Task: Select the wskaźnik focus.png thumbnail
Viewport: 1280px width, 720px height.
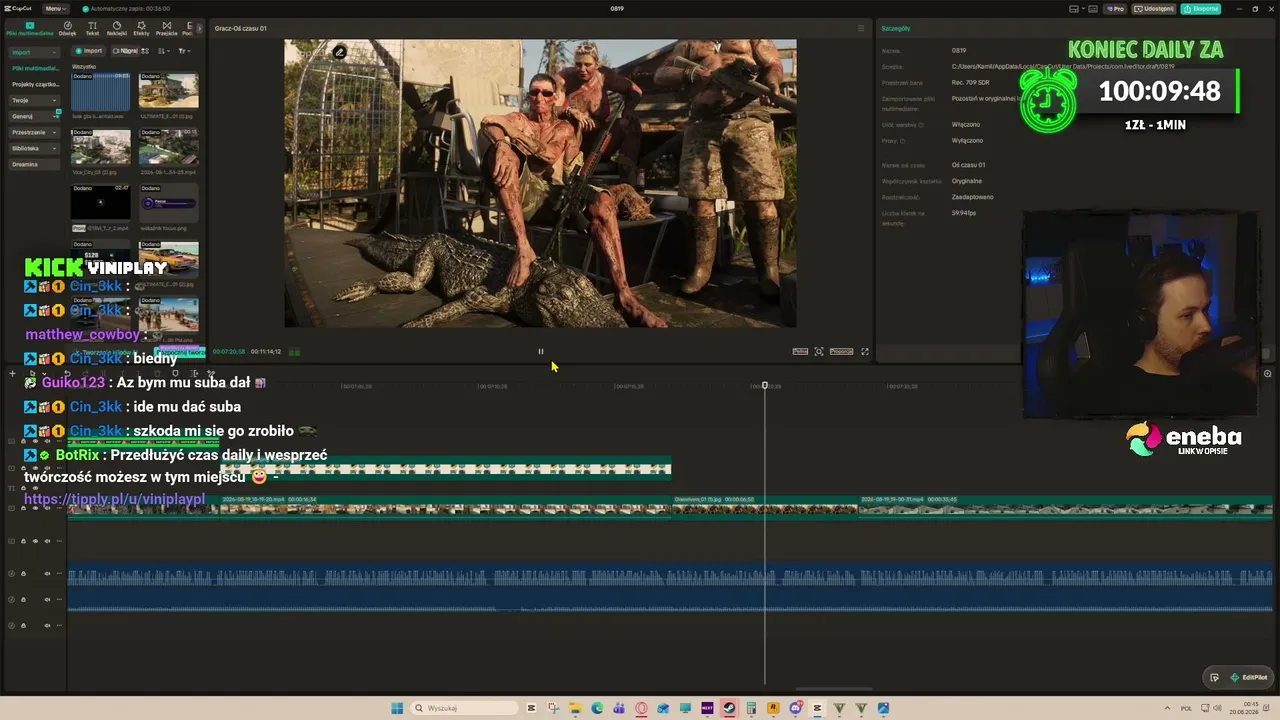Action: click(x=168, y=203)
